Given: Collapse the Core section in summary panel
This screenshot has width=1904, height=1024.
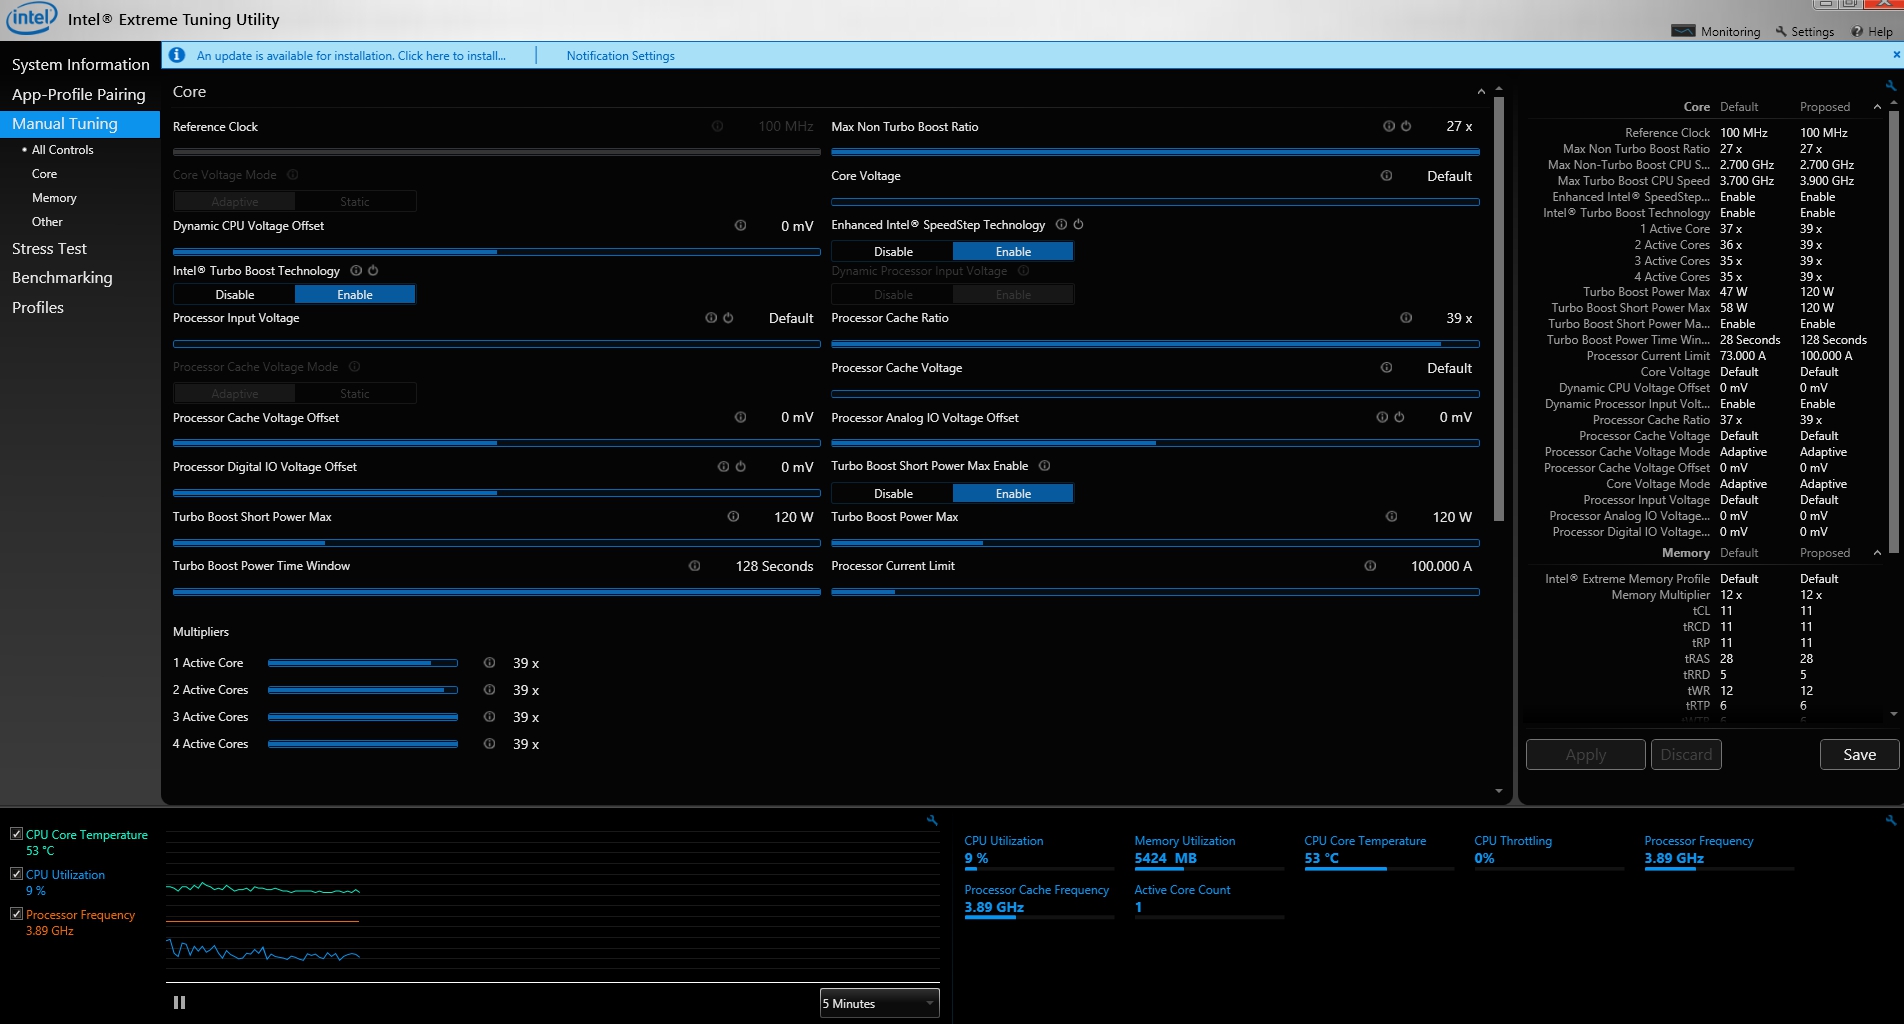Looking at the screenshot, I should tap(1877, 107).
